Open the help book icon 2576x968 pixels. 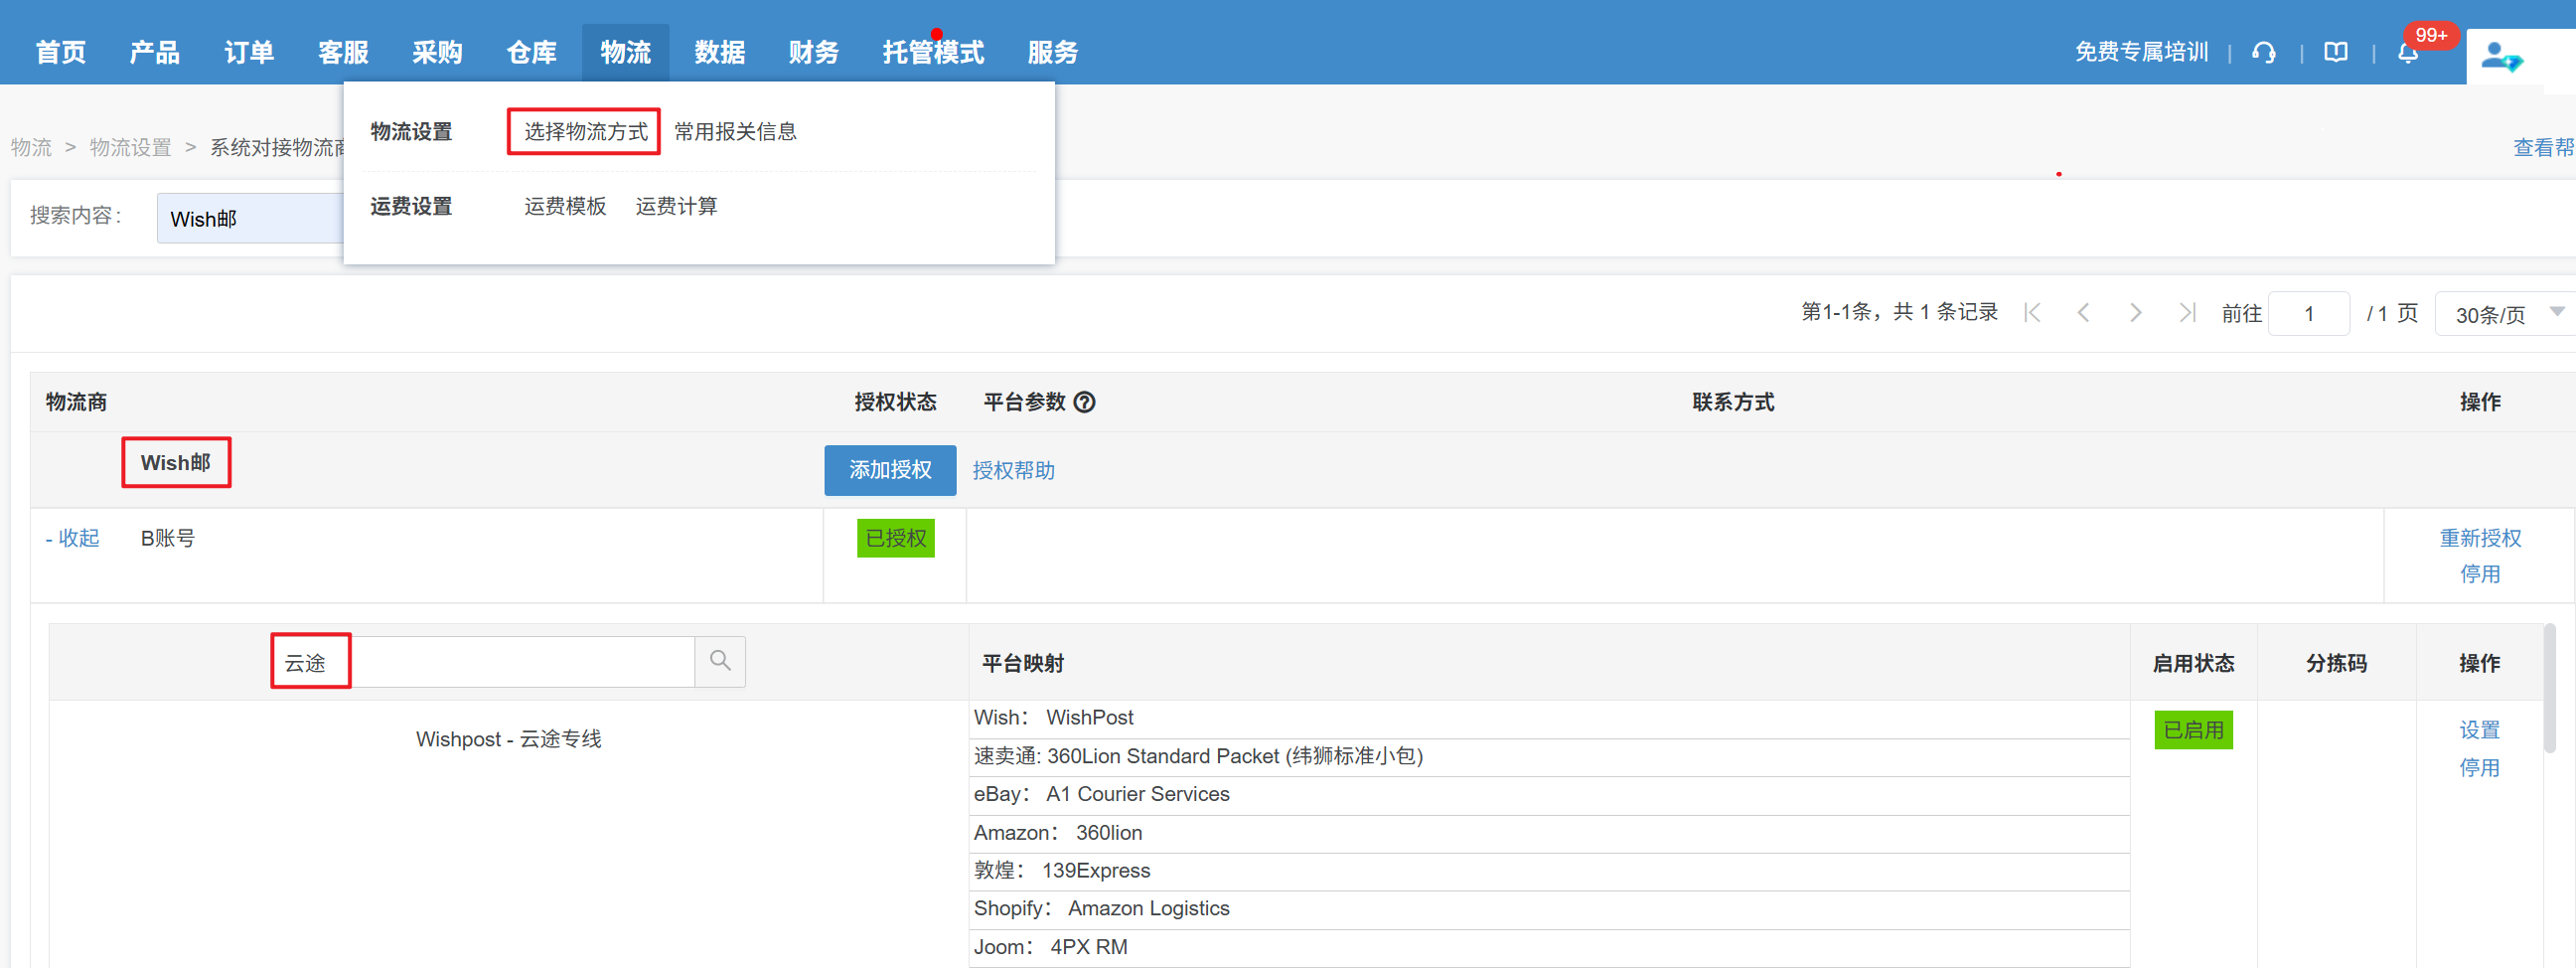point(2336,52)
